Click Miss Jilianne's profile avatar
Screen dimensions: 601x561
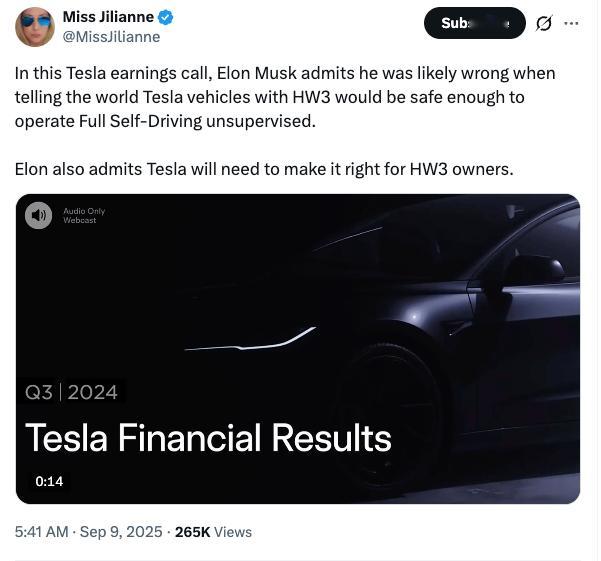35,27
